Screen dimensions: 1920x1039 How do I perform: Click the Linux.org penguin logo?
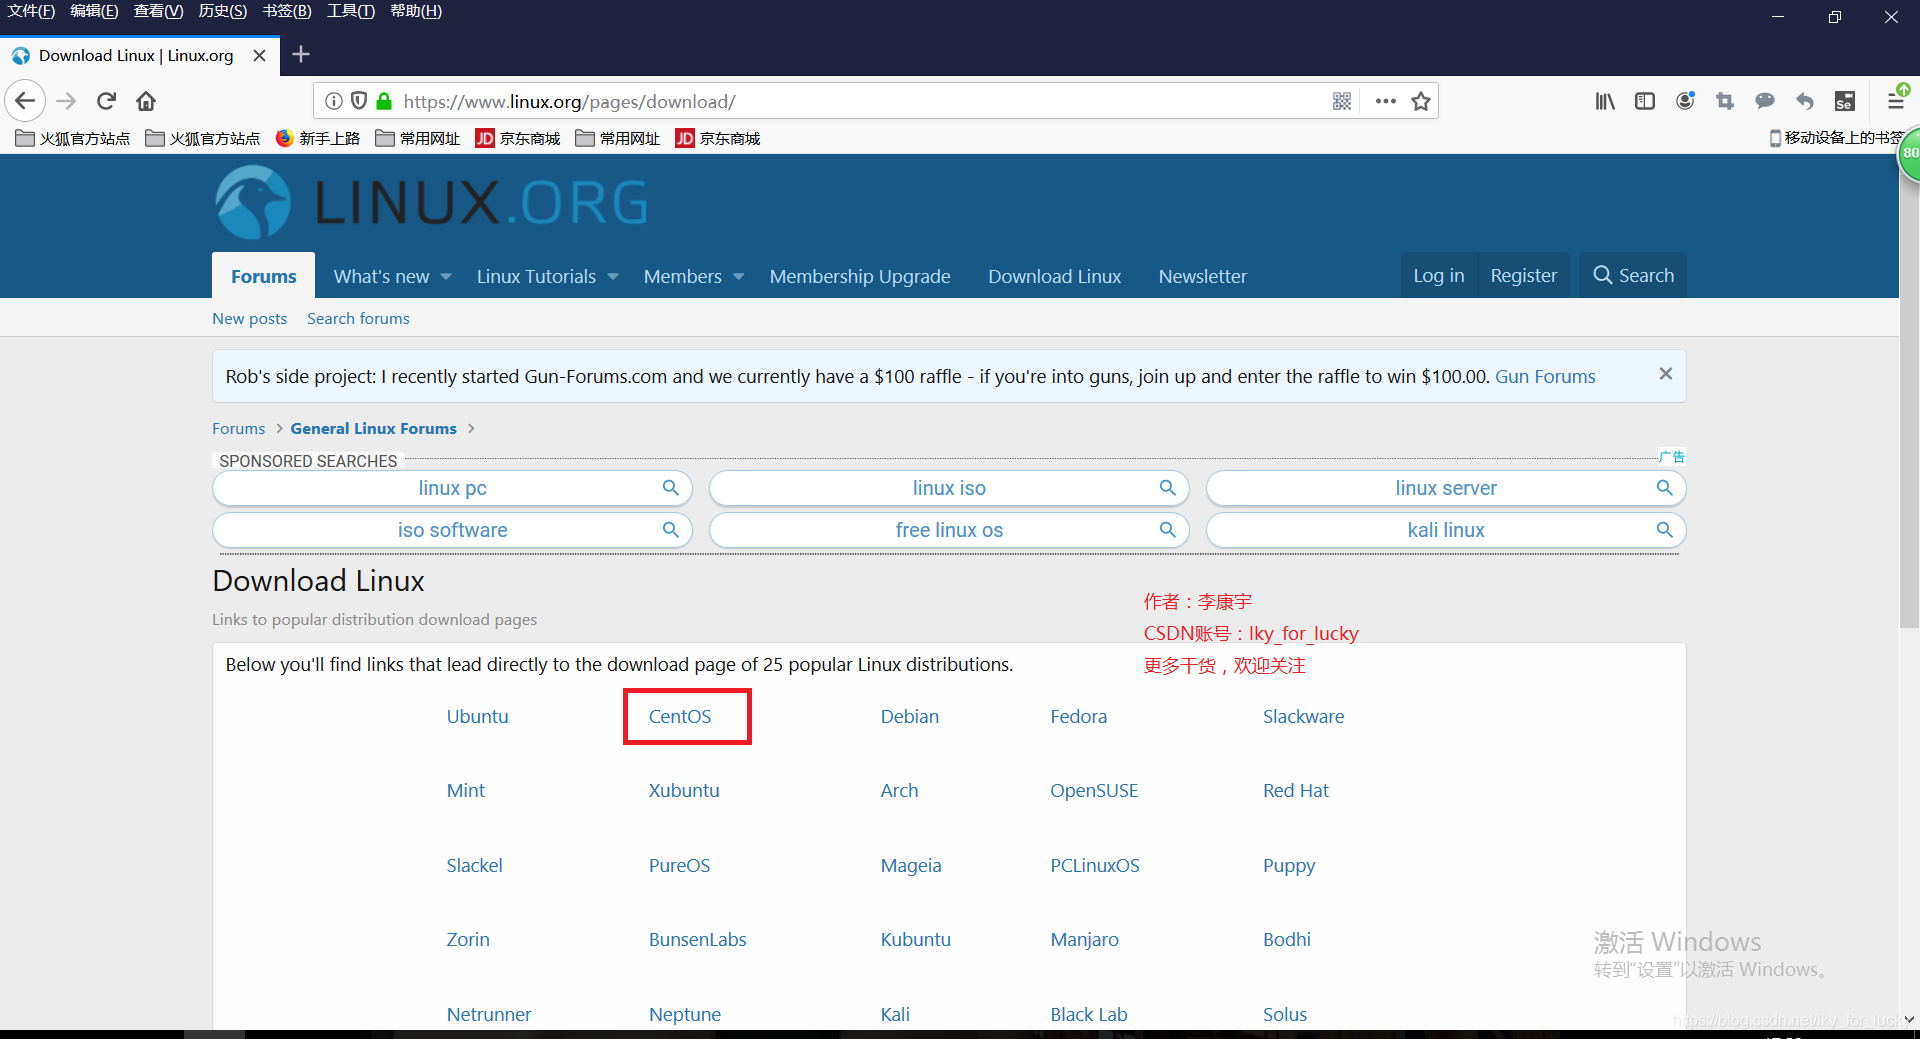click(x=253, y=202)
